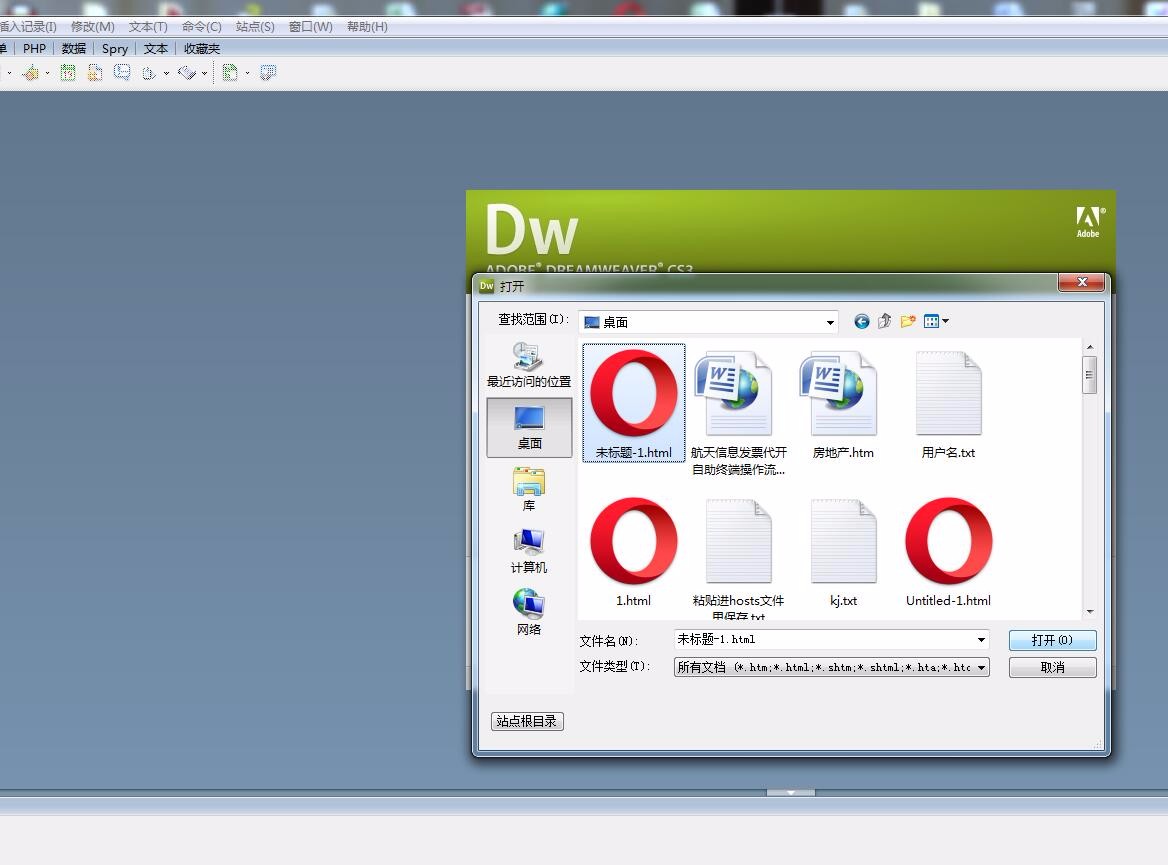The image size is (1168, 865).
Task: Click the Head tags icon
Action: (149, 73)
